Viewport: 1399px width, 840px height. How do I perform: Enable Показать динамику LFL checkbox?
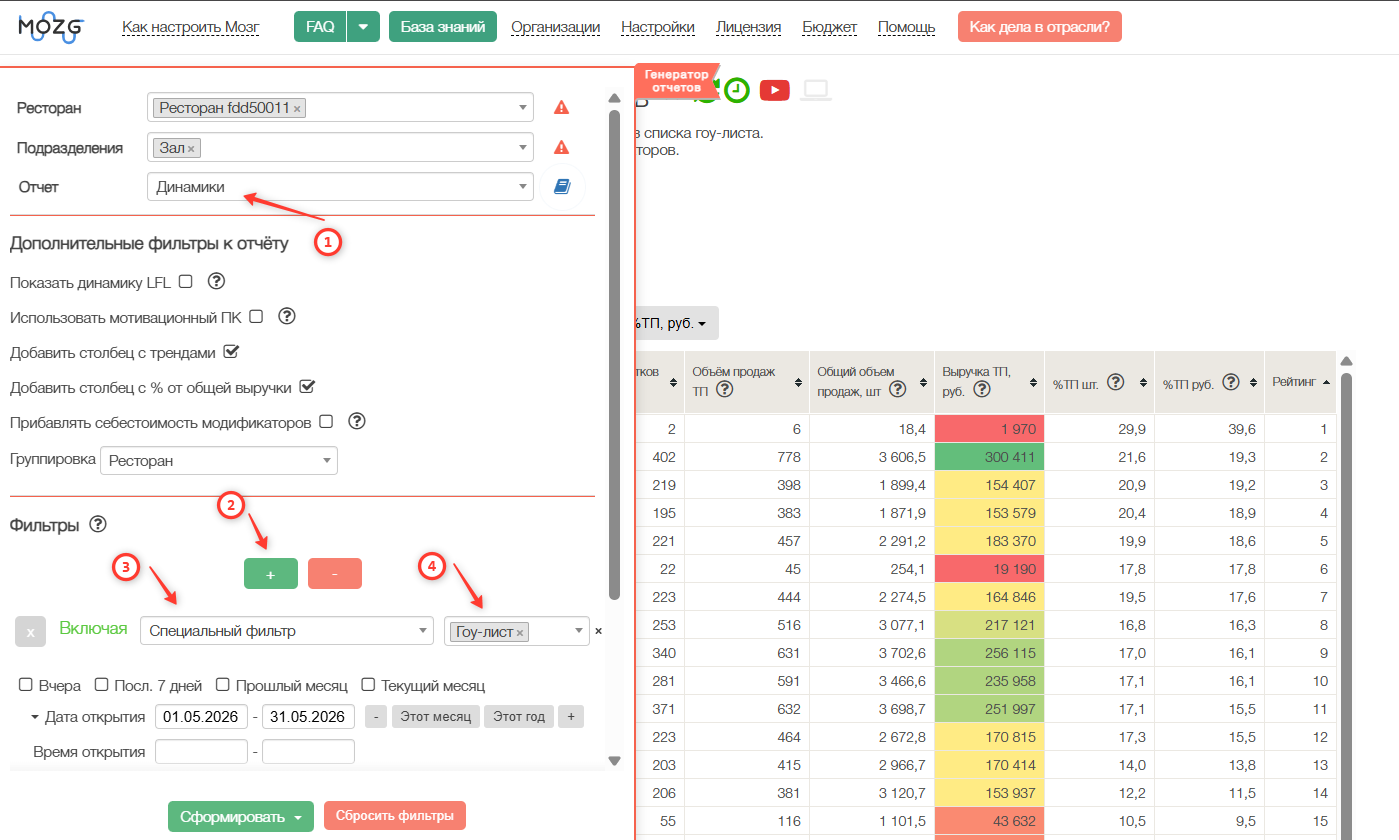tap(185, 282)
